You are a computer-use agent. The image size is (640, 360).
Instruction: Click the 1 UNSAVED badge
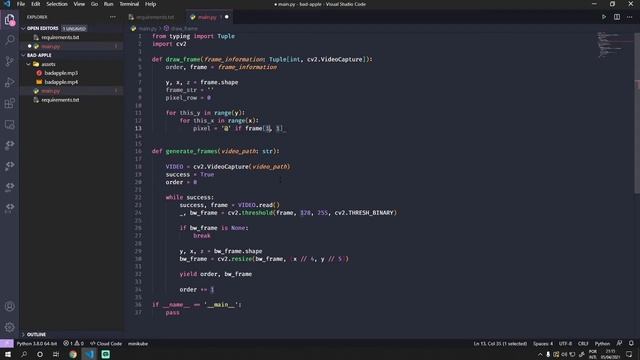click(x=74, y=29)
